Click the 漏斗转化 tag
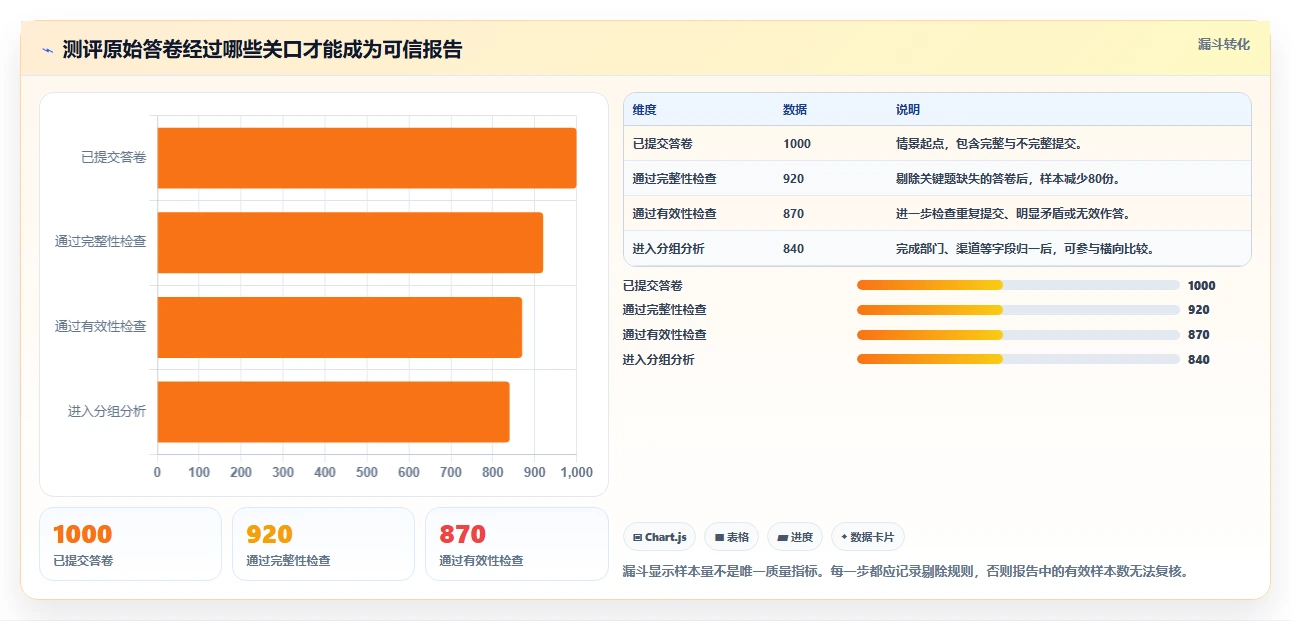This screenshot has width=1291, height=621. [1224, 44]
